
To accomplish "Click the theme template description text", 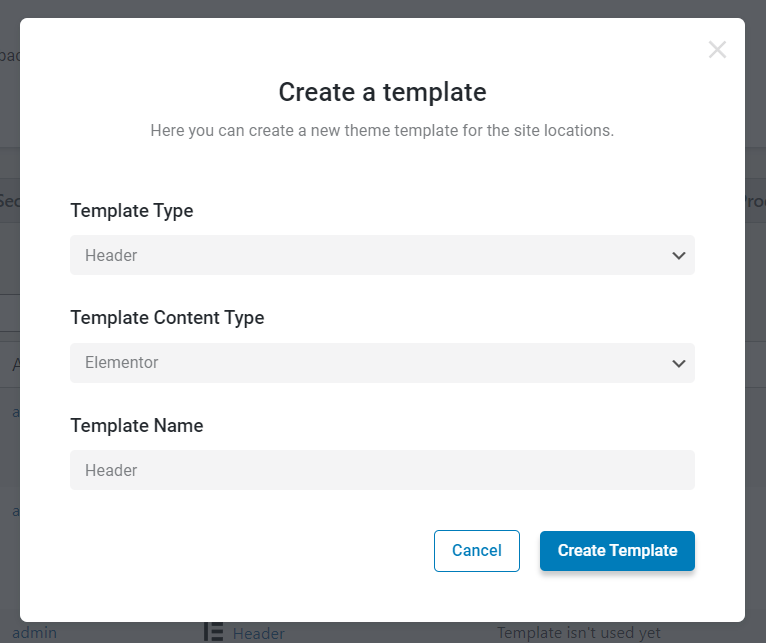I will 382,130.
